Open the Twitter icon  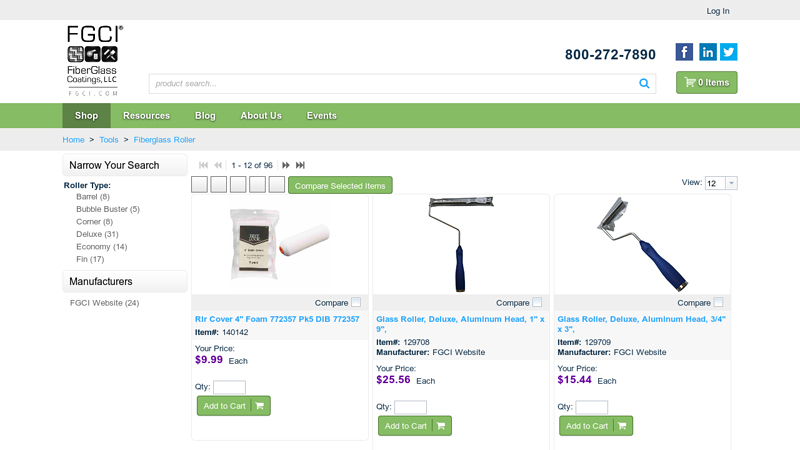point(729,52)
